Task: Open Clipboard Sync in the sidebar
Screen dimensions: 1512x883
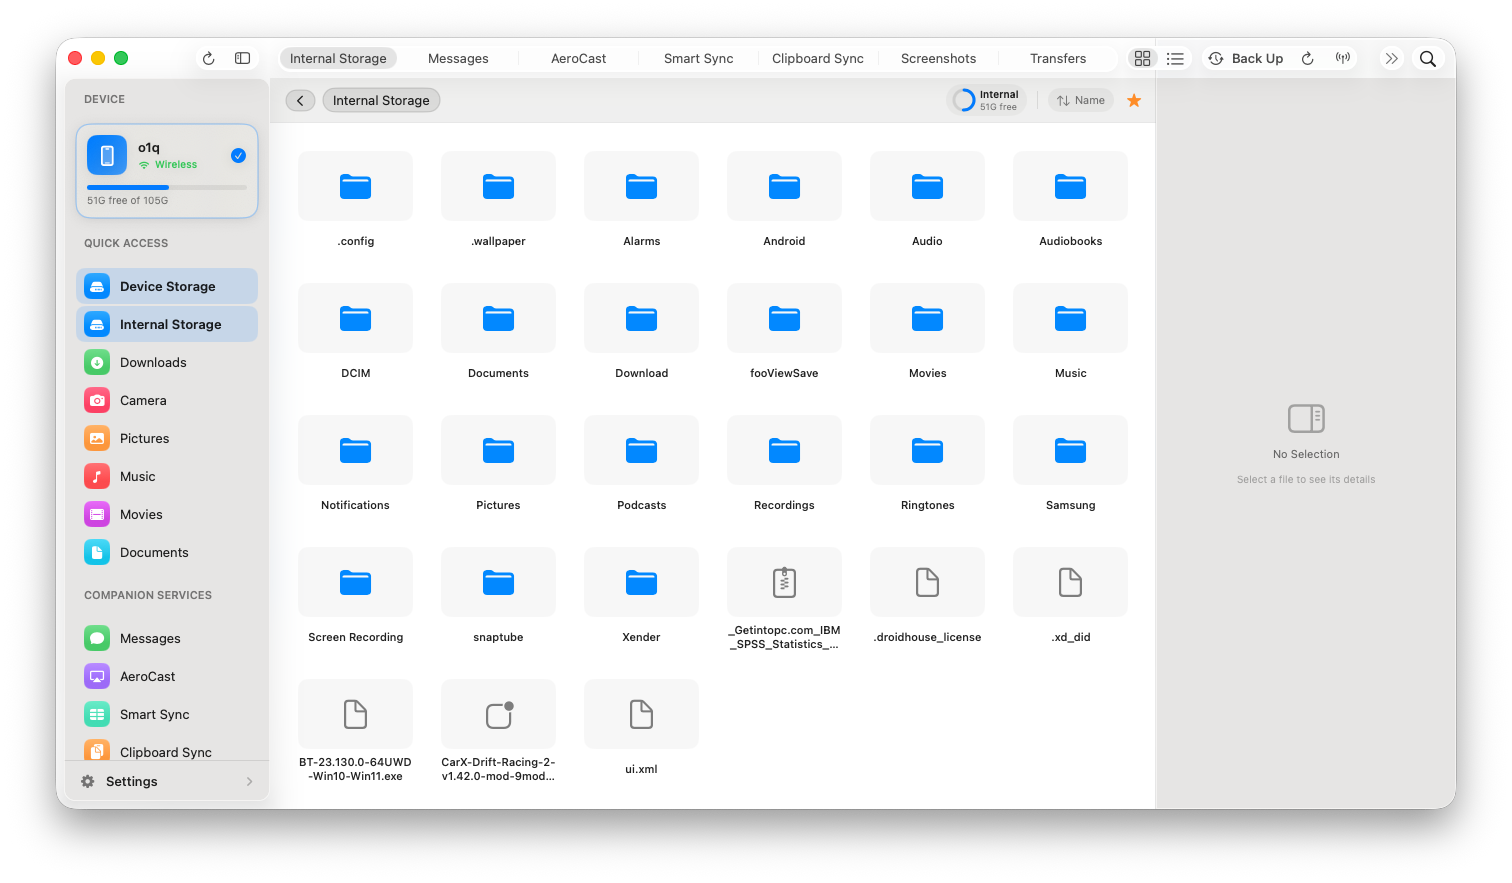Action: coord(167,750)
